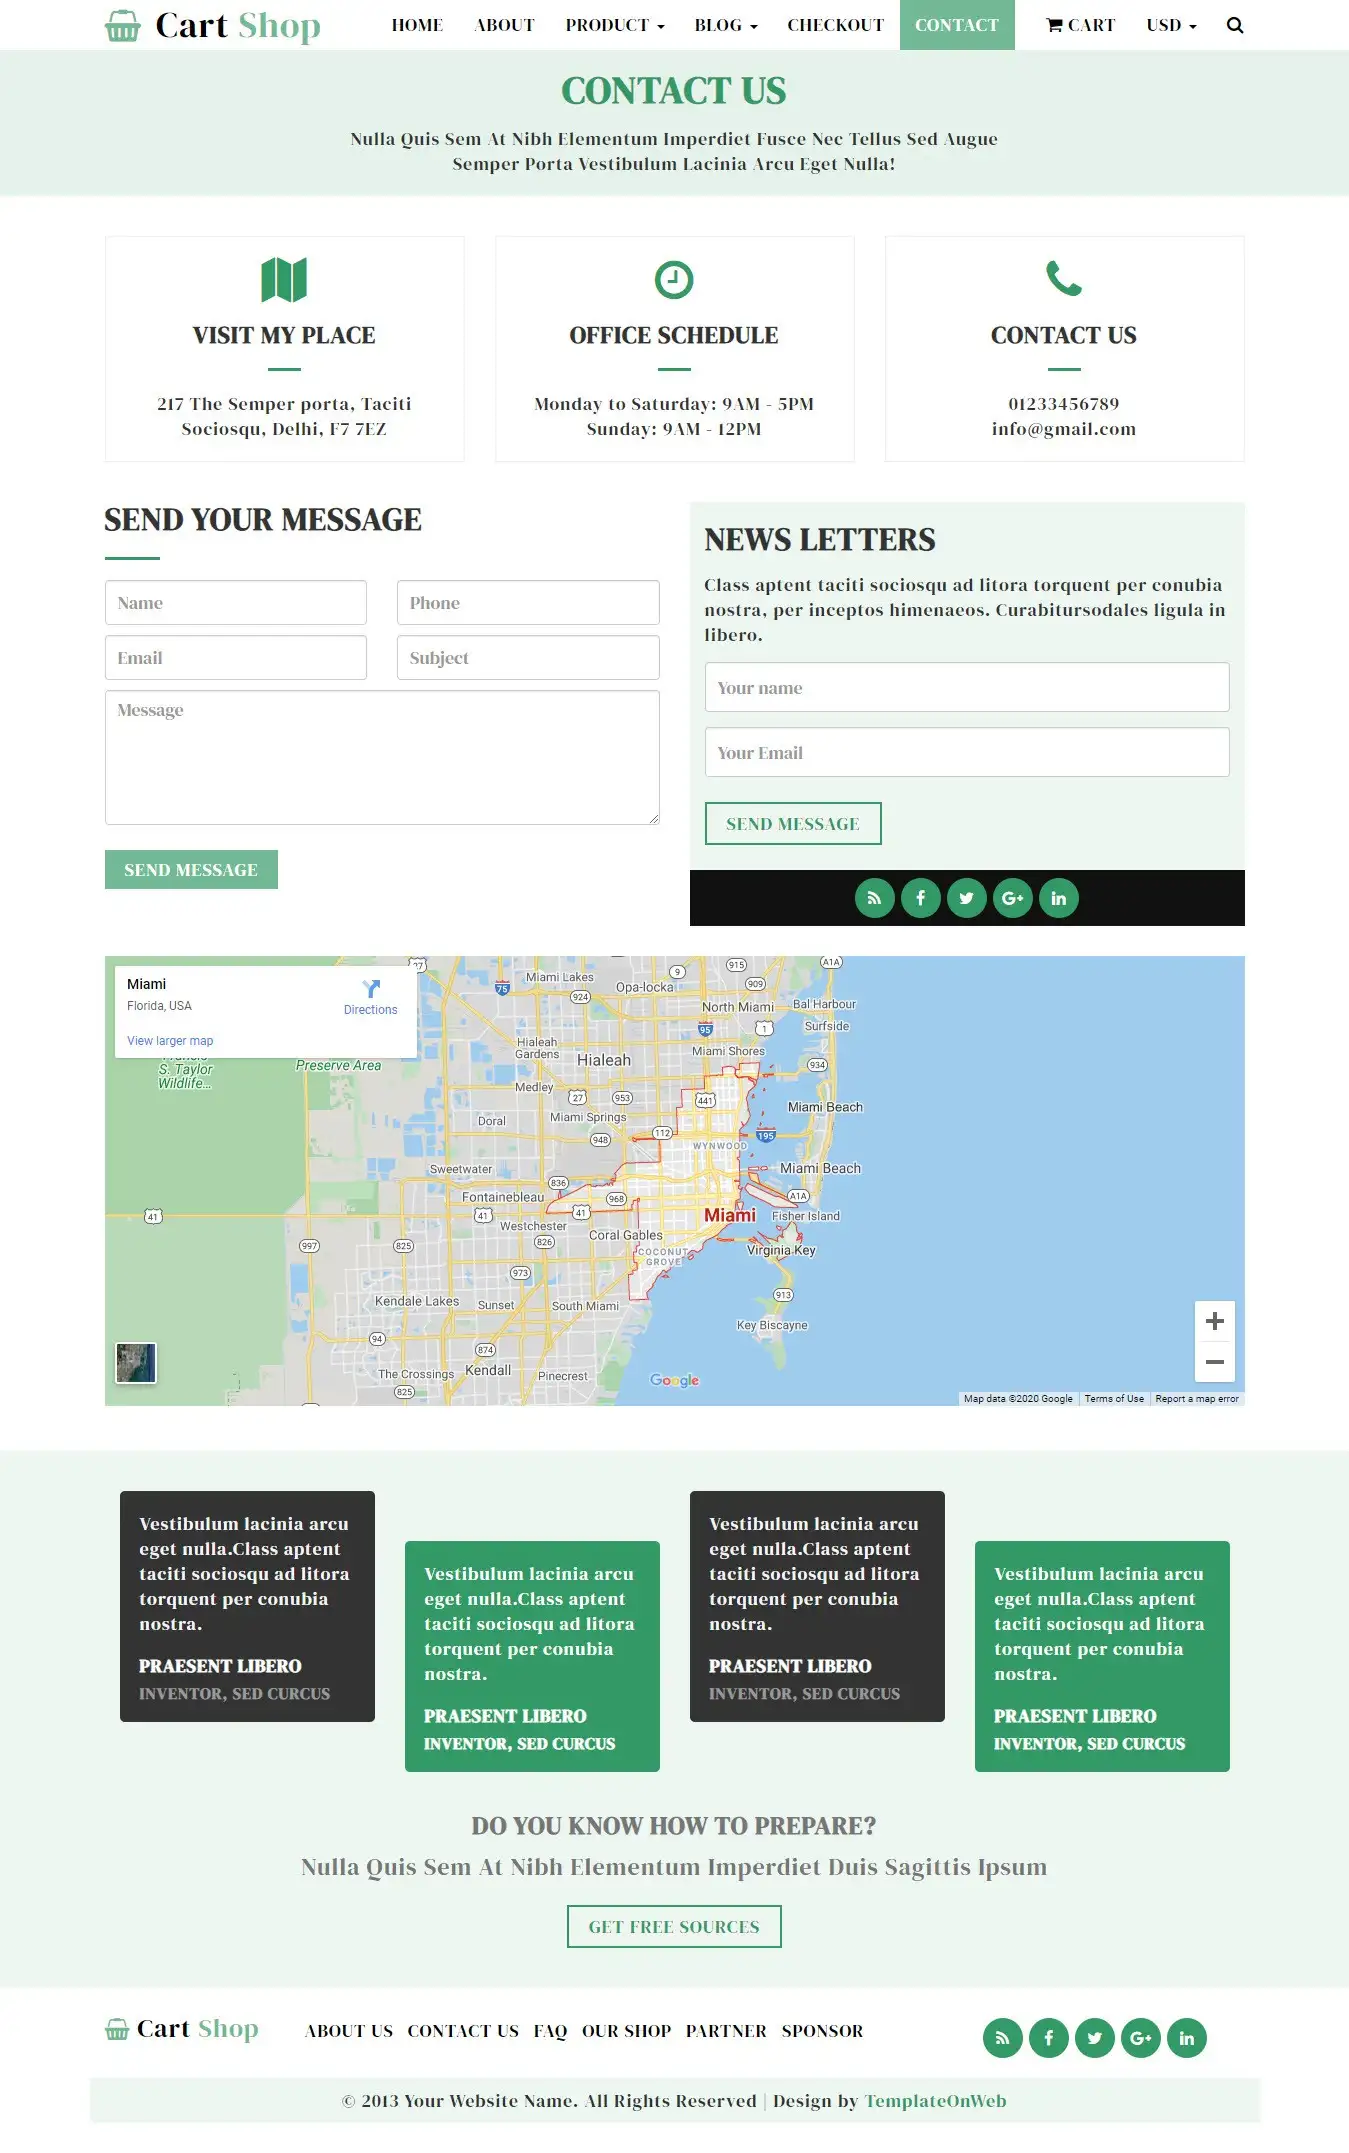Open the USD currency dropdown

click(x=1171, y=25)
